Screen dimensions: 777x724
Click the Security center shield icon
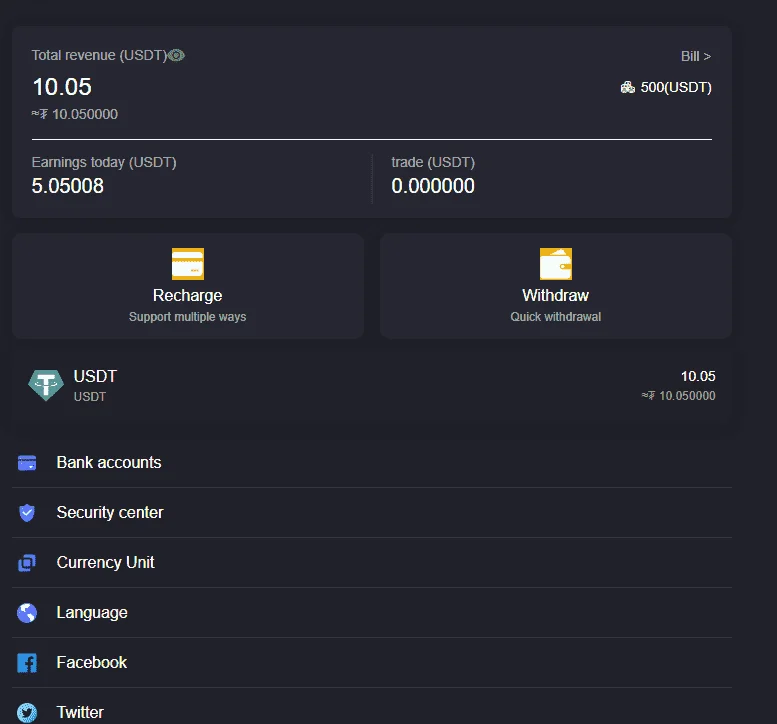pyautogui.click(x=27, y=513)
